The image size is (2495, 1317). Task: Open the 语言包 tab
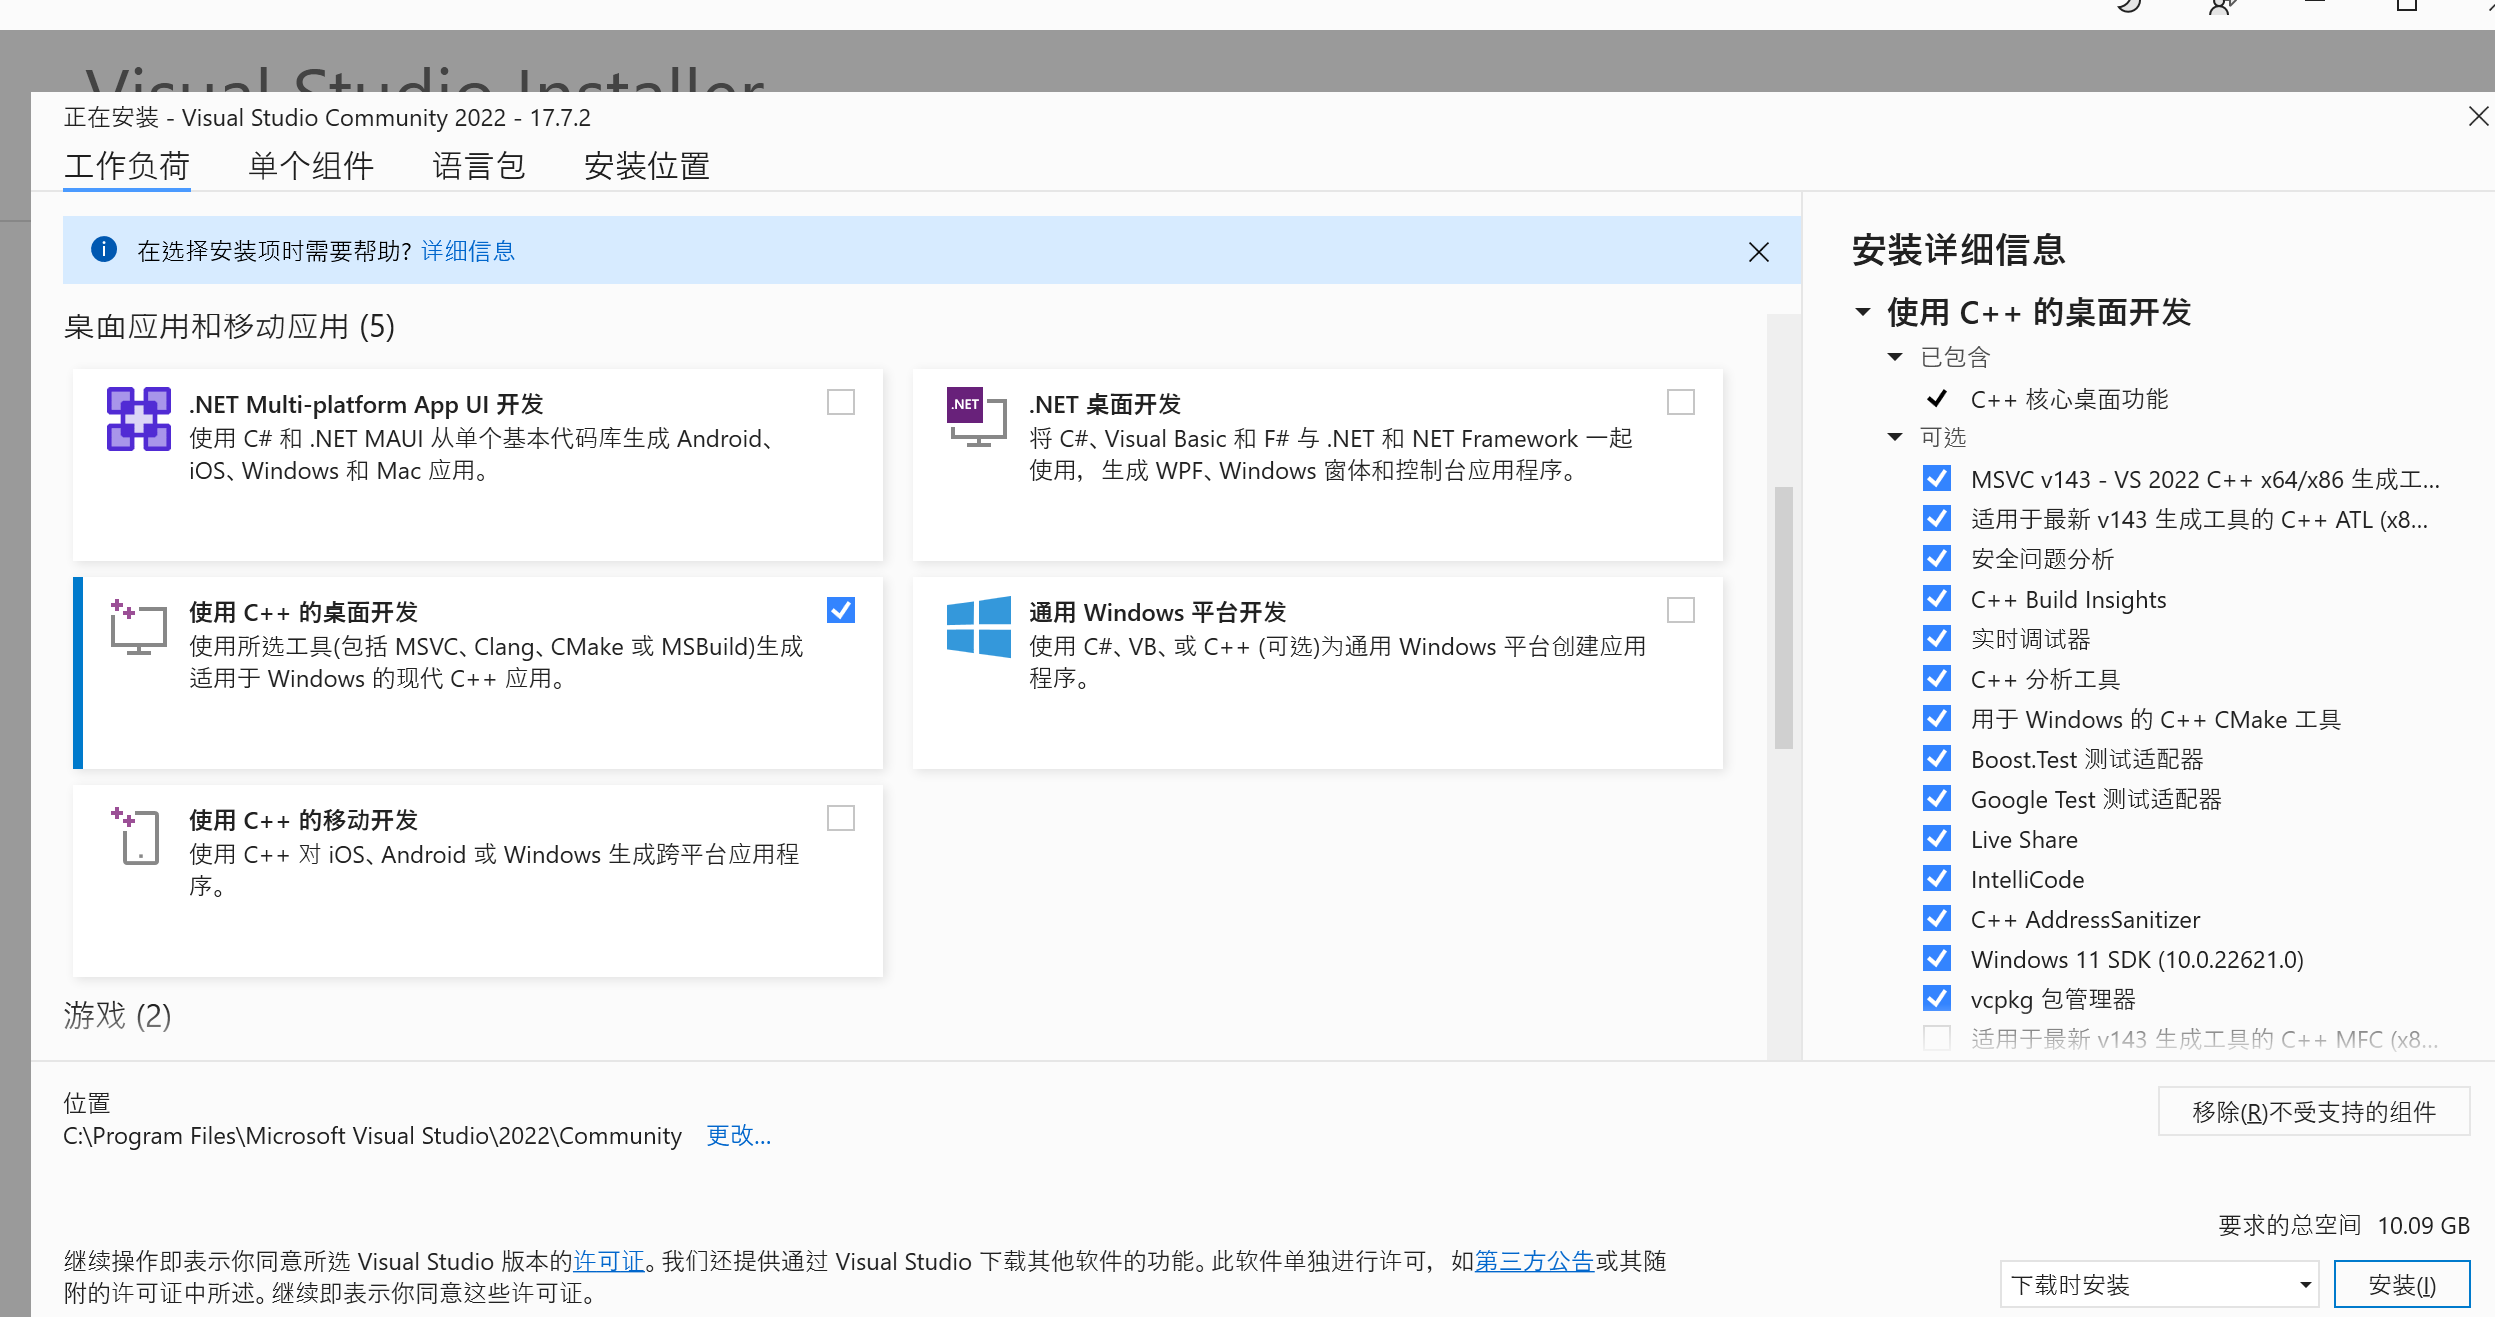coord(479,166)
